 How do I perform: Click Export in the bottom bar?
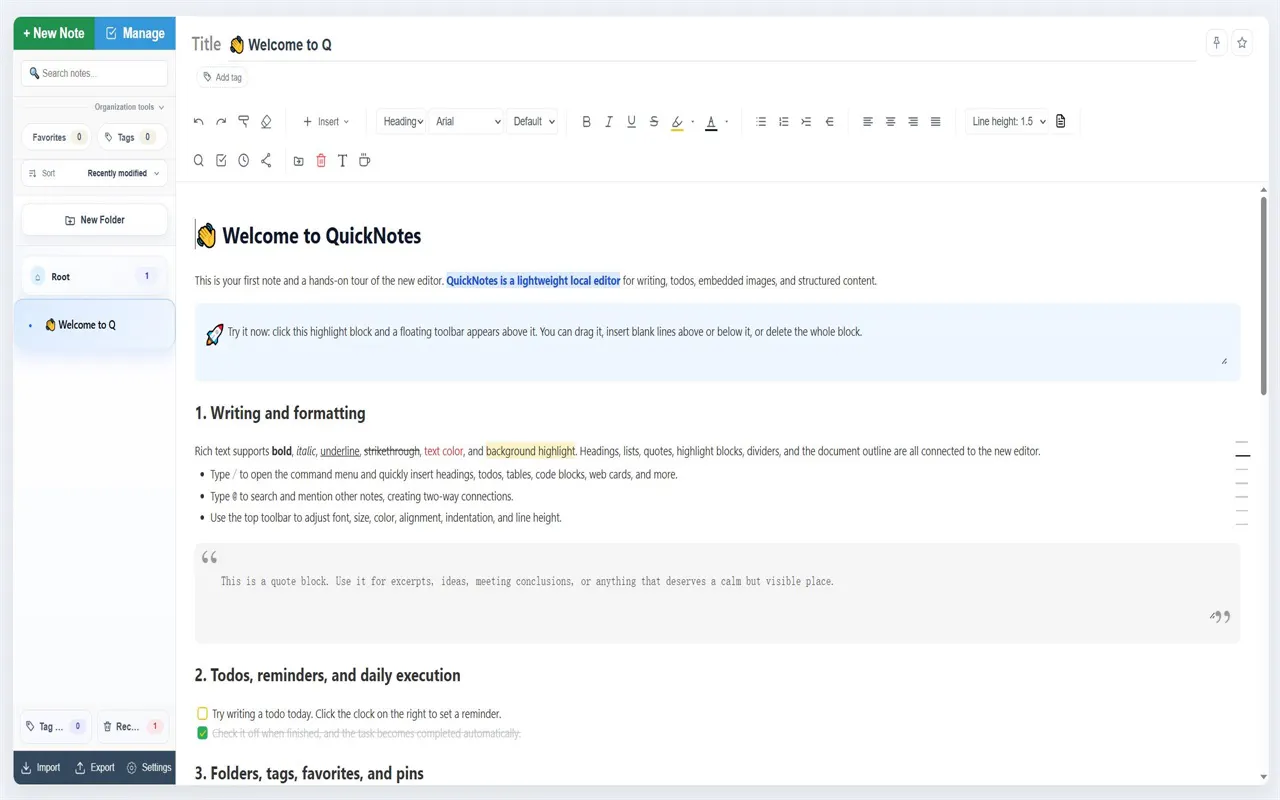(x=95, y=768)
